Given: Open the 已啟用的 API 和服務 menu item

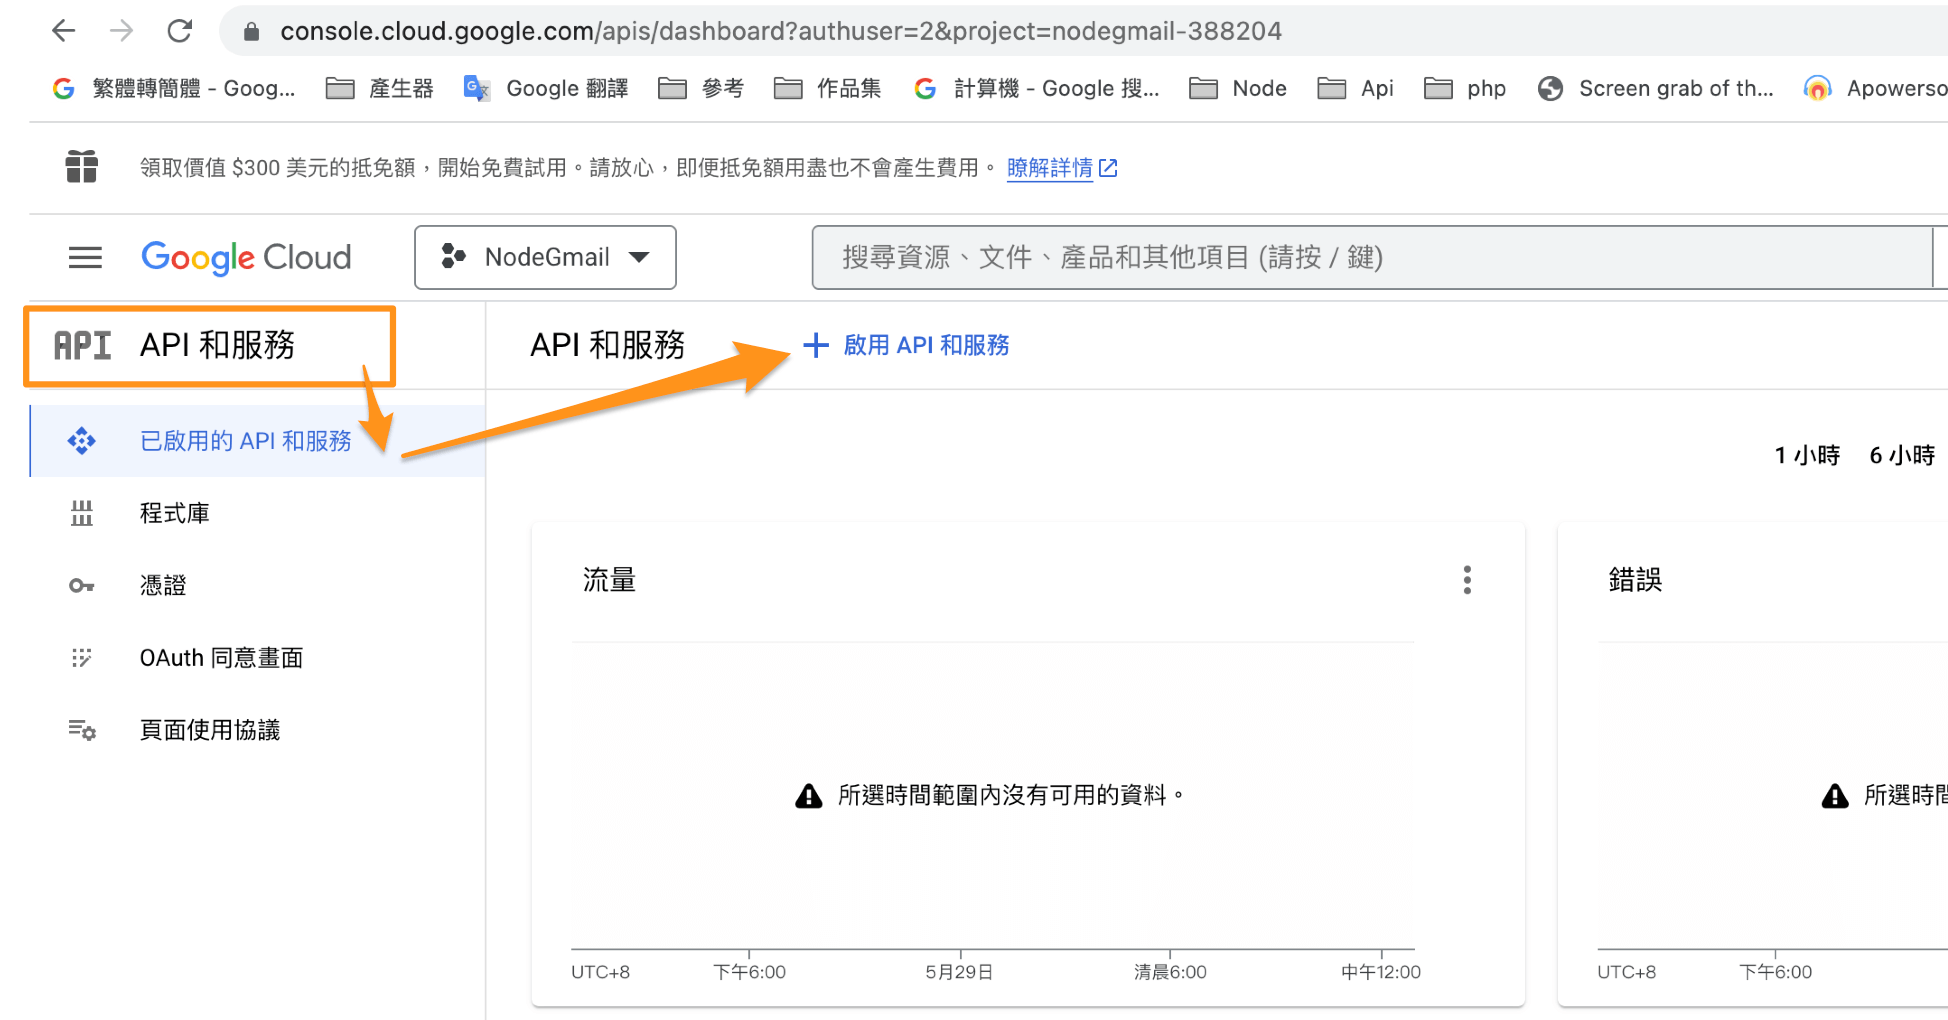Looking at the screenshot, I should click(x=245, y=441).
